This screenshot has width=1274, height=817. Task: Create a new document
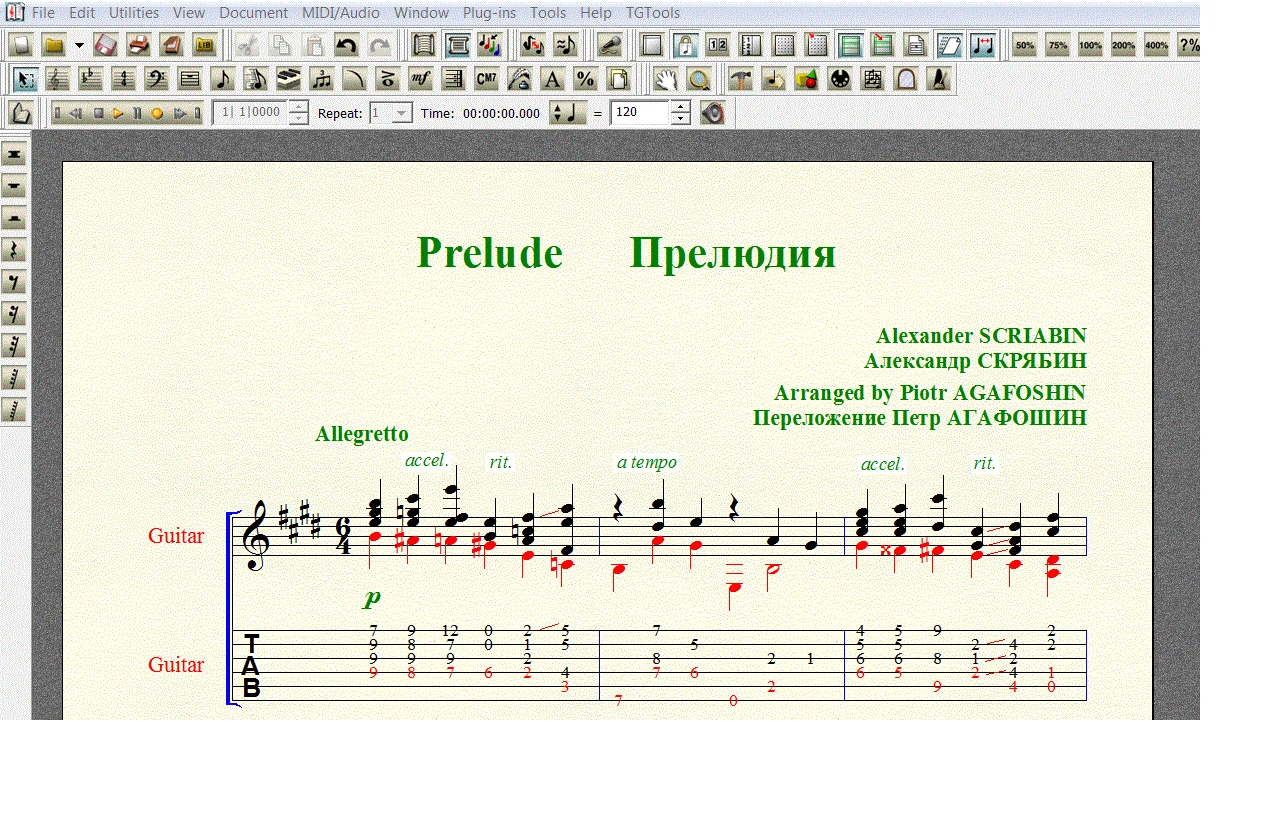pyautogui.click(x=21, y=45)
